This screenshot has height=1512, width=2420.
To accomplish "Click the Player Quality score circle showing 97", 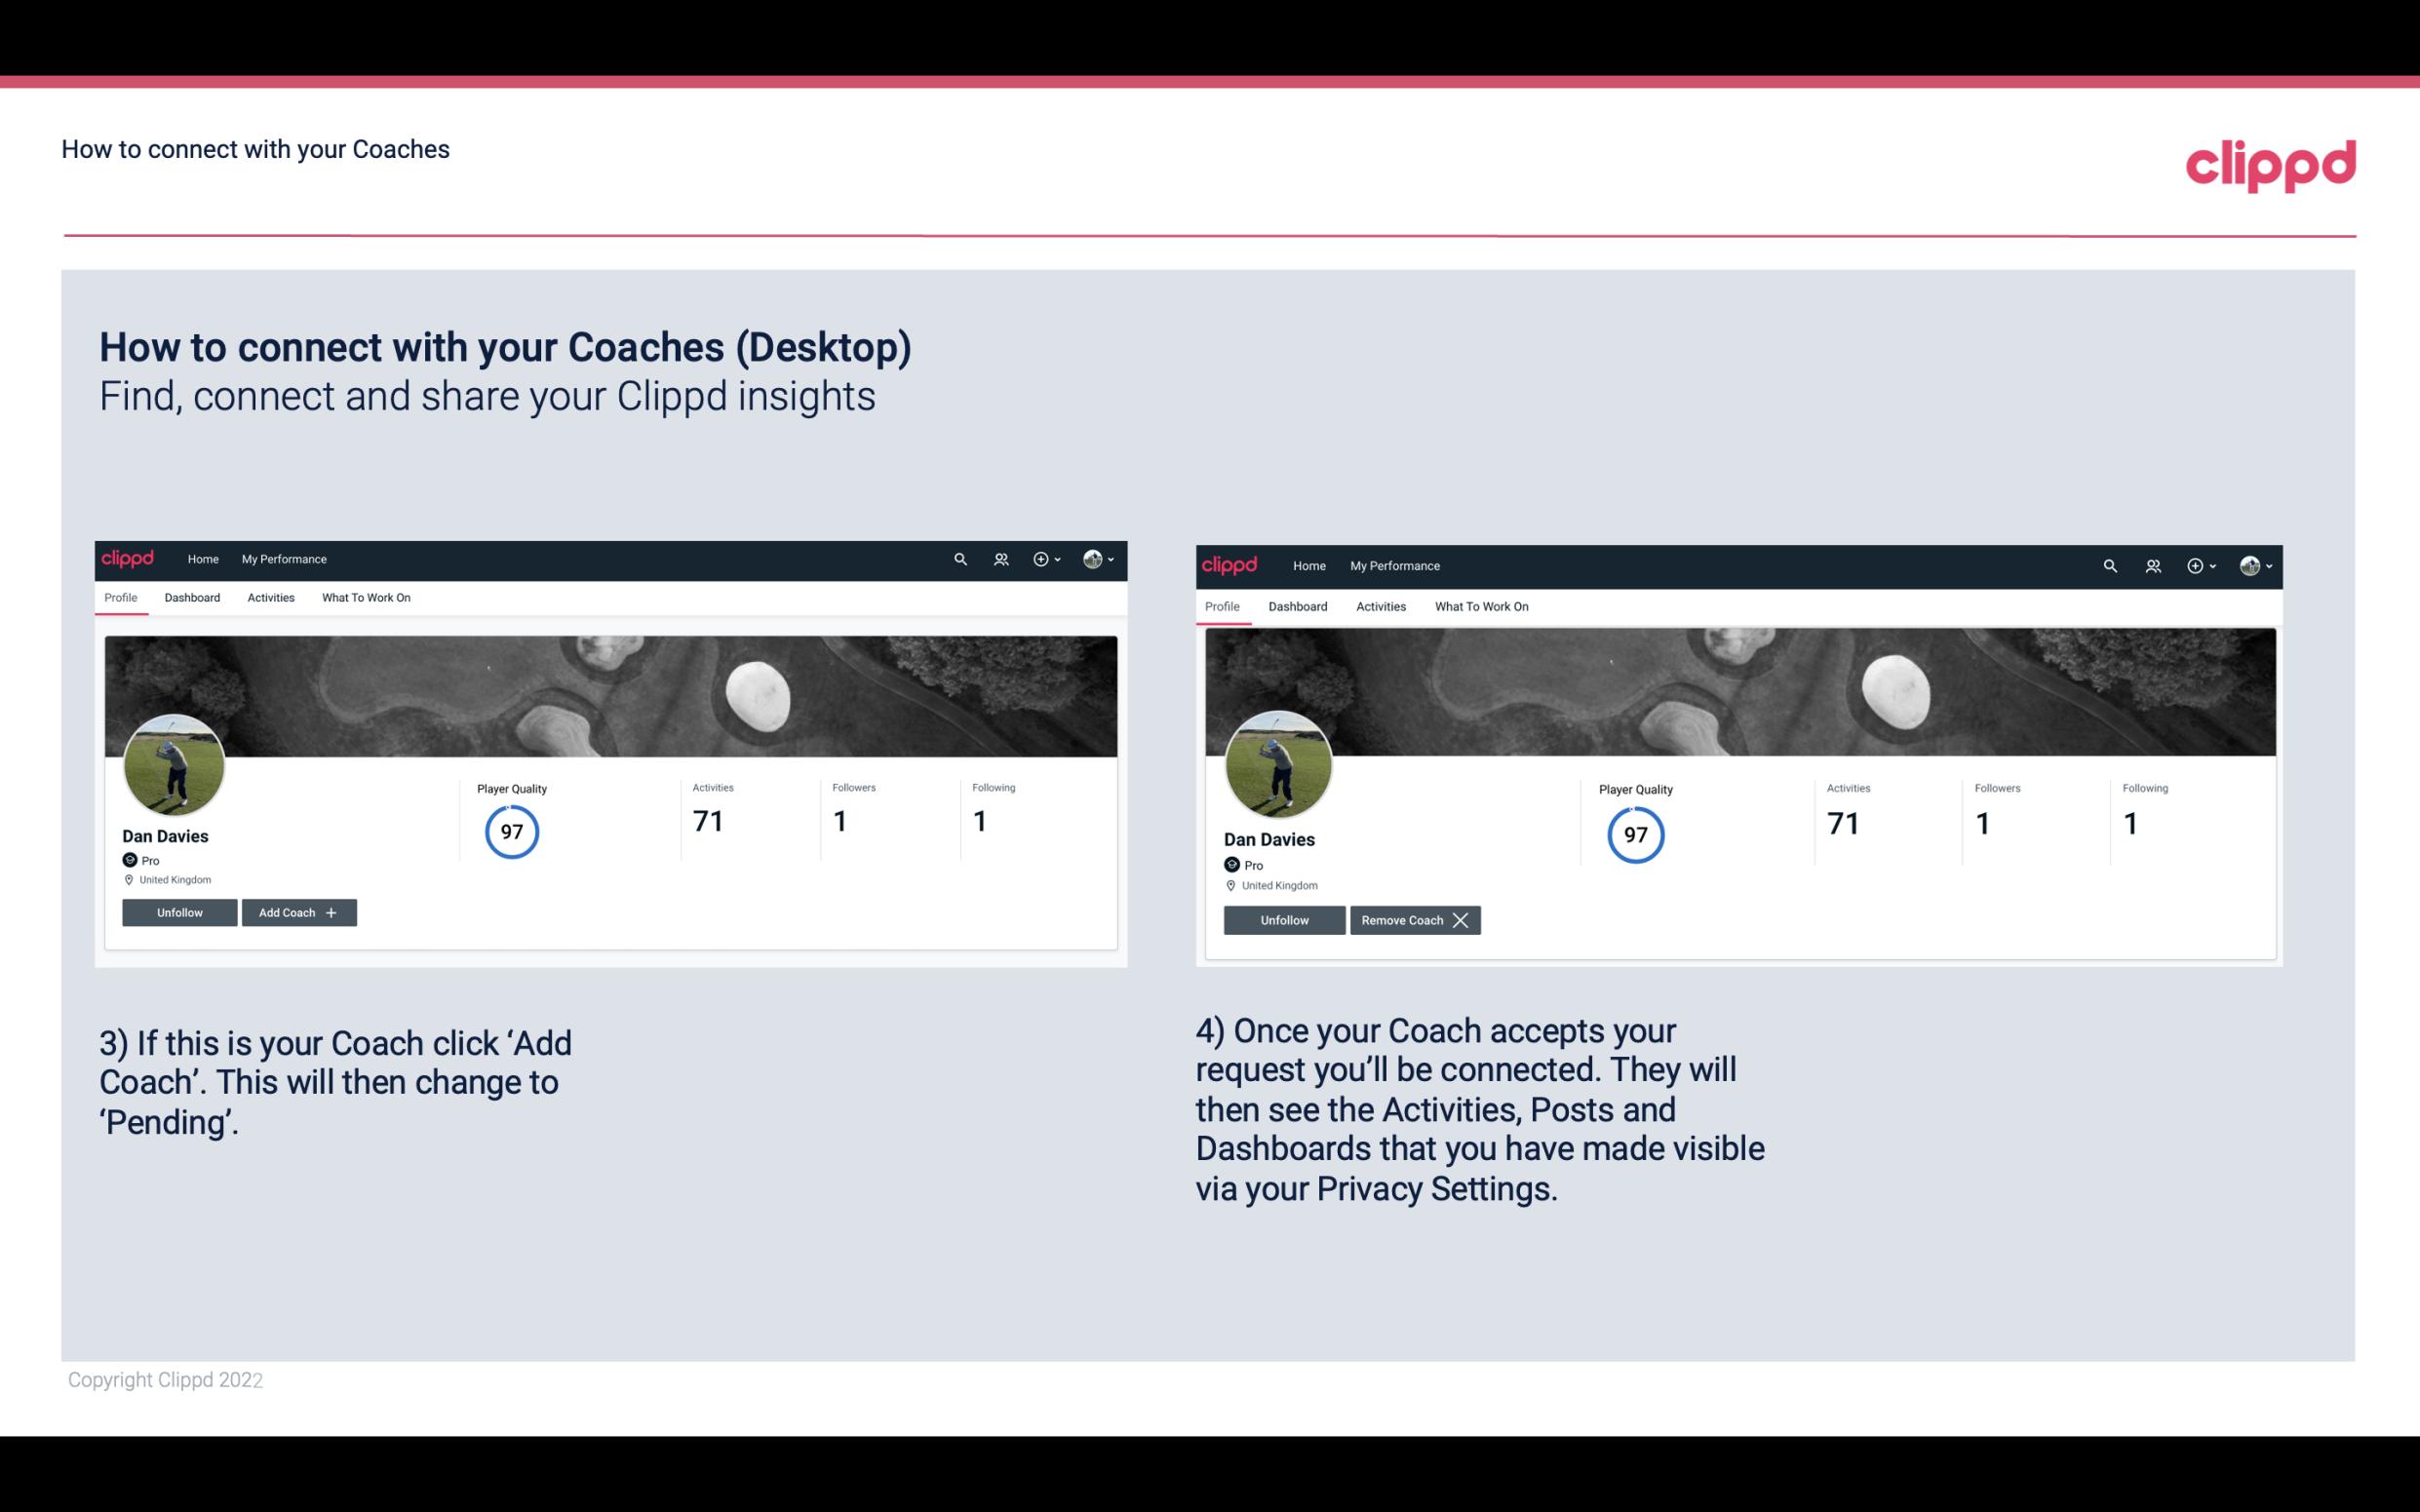I will 511,831.
